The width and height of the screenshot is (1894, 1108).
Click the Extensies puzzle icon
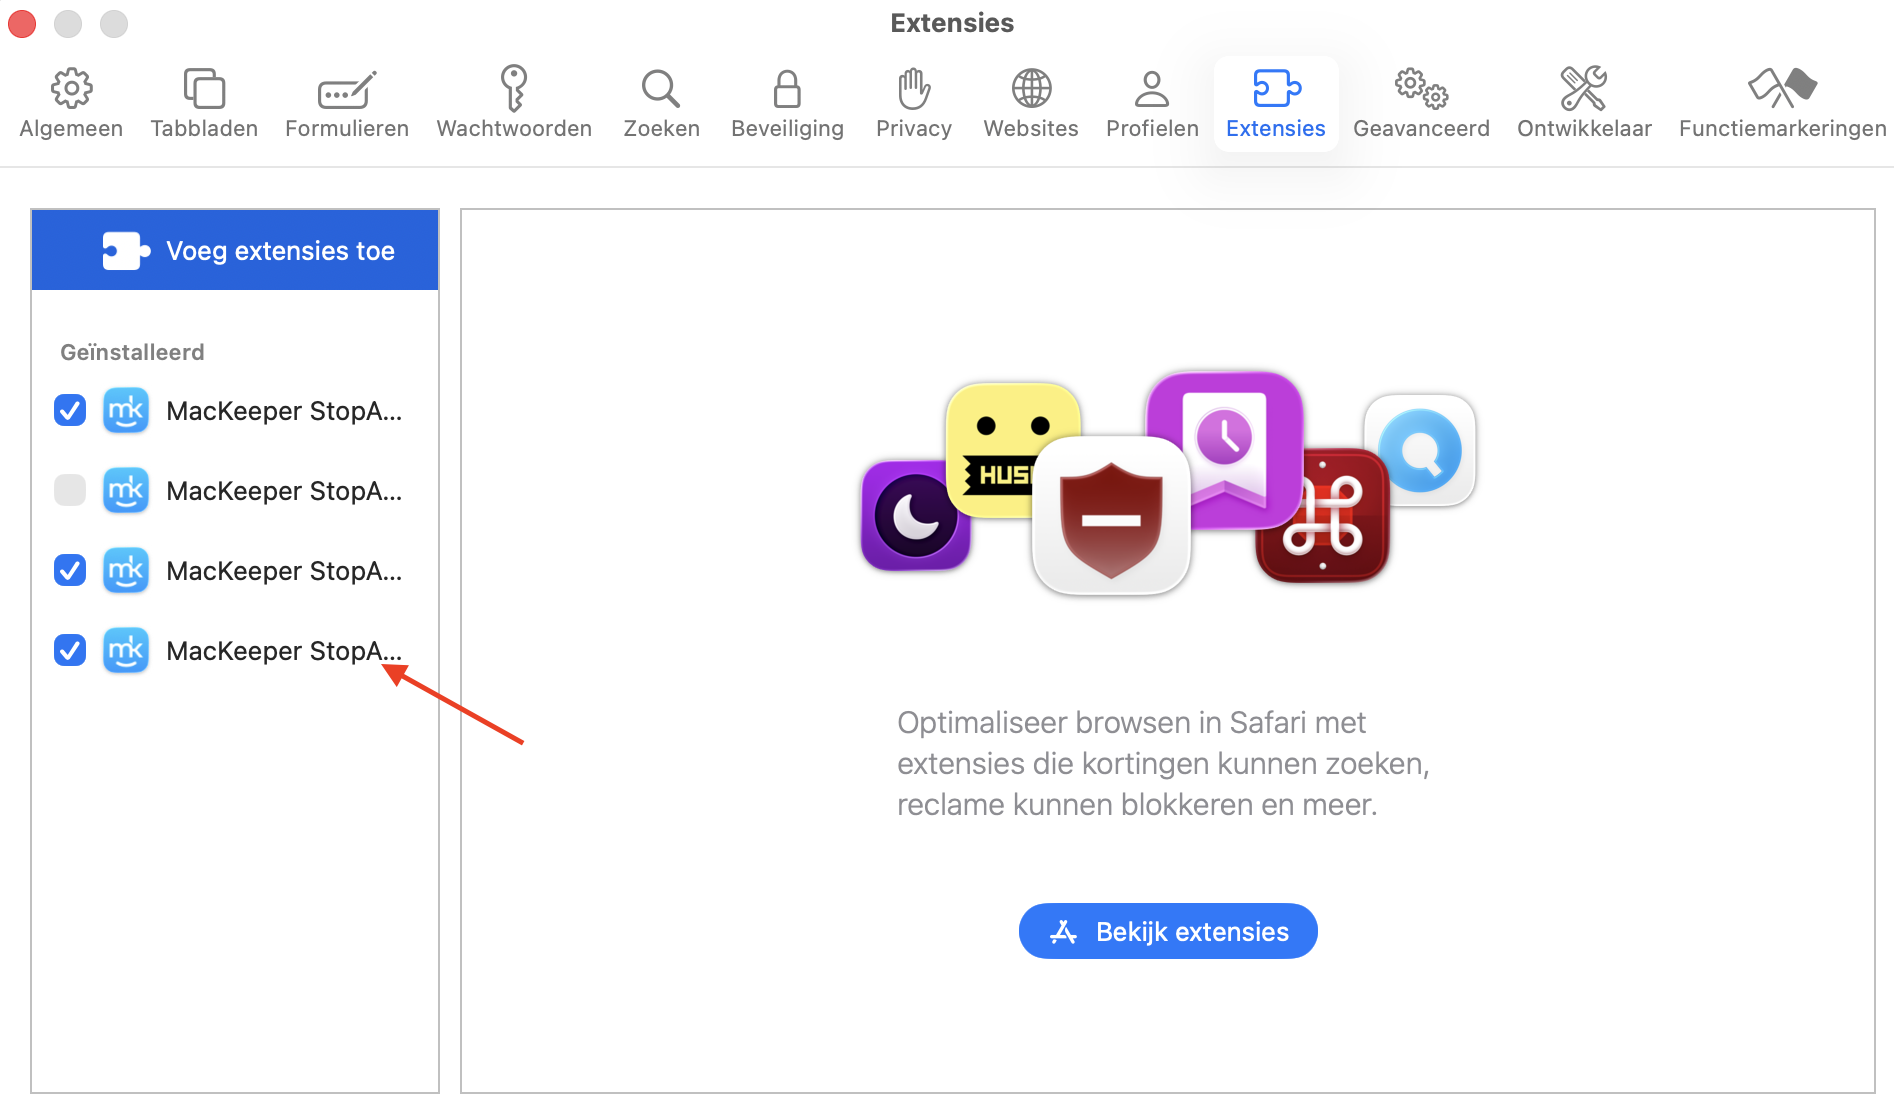1276,89
